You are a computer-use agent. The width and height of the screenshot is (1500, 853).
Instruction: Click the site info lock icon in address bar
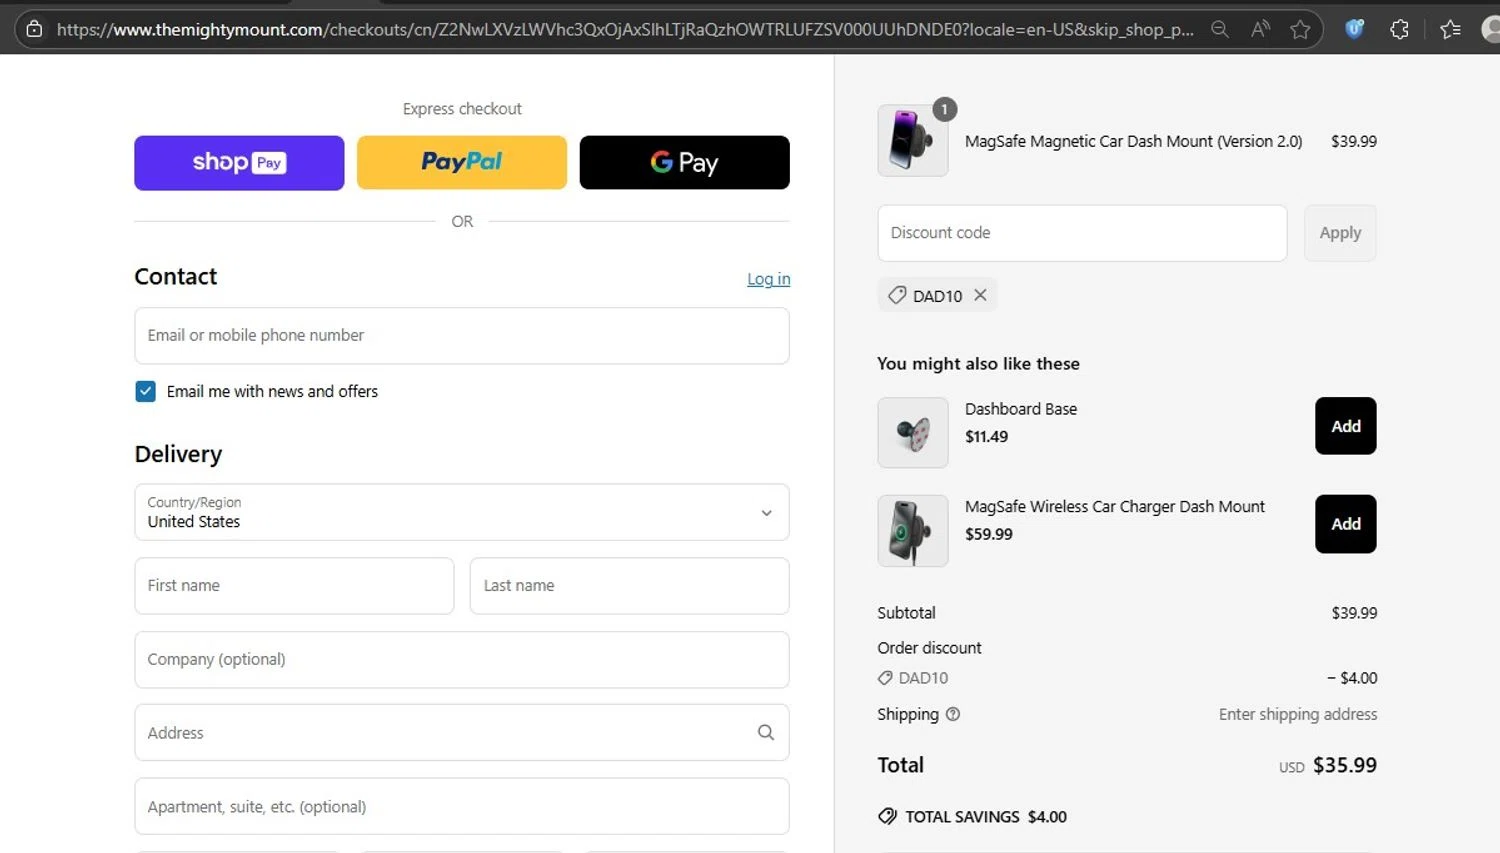coord(34,29)
